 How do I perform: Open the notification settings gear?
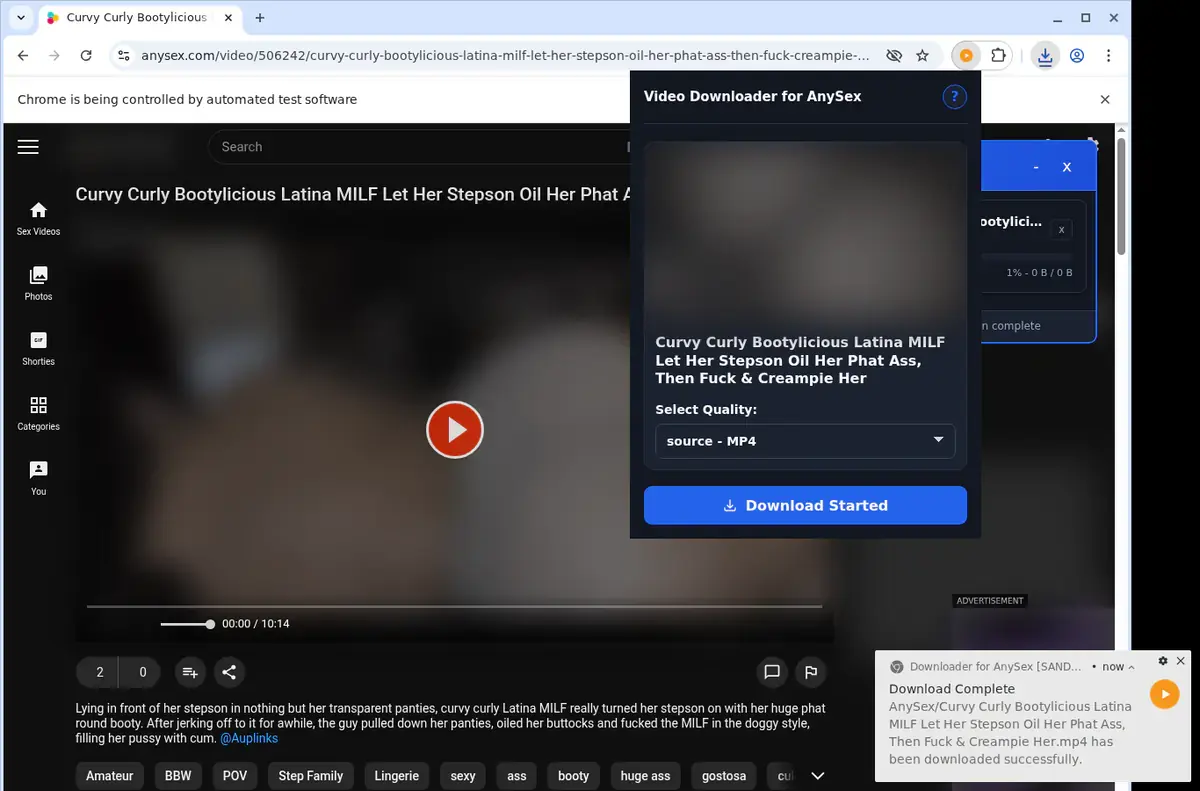1163,661
